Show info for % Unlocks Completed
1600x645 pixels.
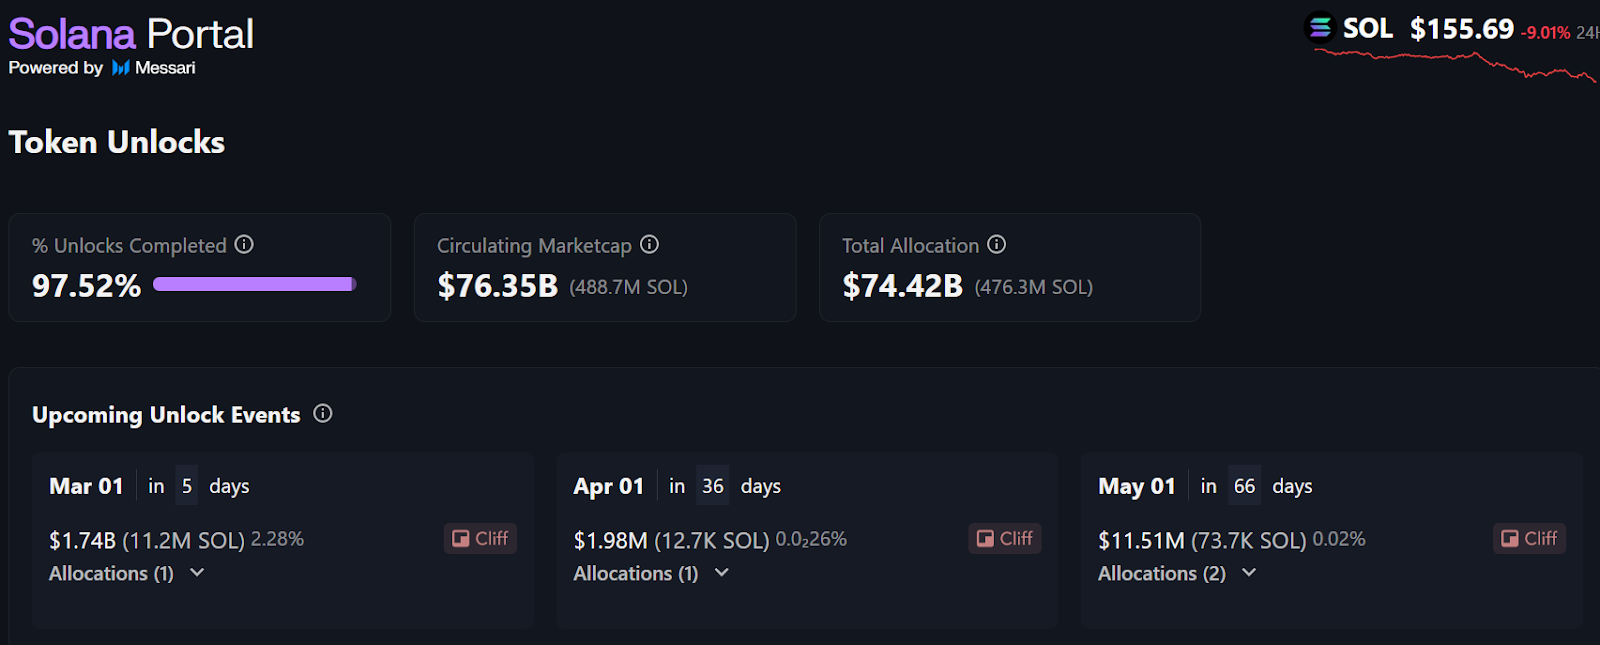pyautogui.click(x=244, y=244)
